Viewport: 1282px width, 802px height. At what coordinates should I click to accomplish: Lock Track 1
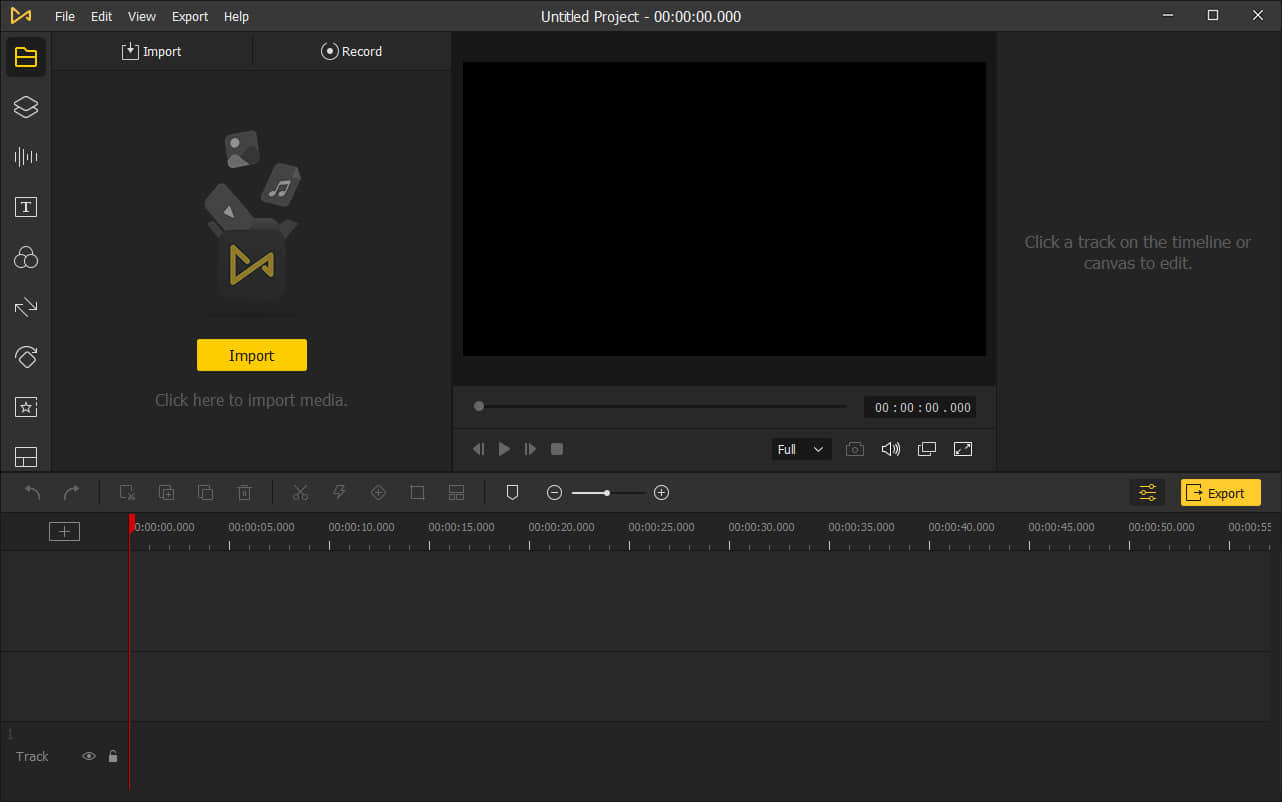(x=112, y=756)
